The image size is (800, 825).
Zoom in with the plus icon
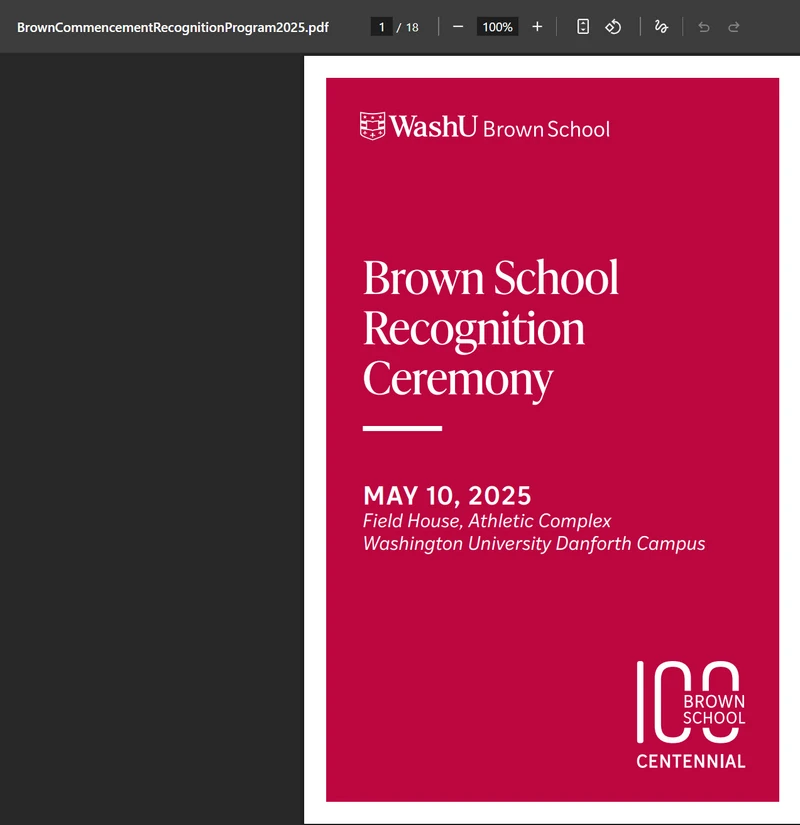coord(537,27)
